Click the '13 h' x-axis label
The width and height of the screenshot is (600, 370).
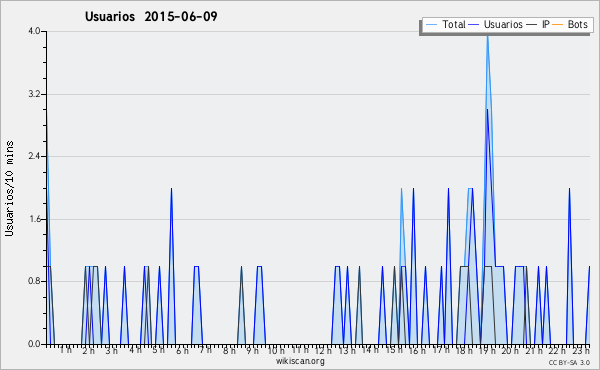pyautogui.click(x=347, y=350)
